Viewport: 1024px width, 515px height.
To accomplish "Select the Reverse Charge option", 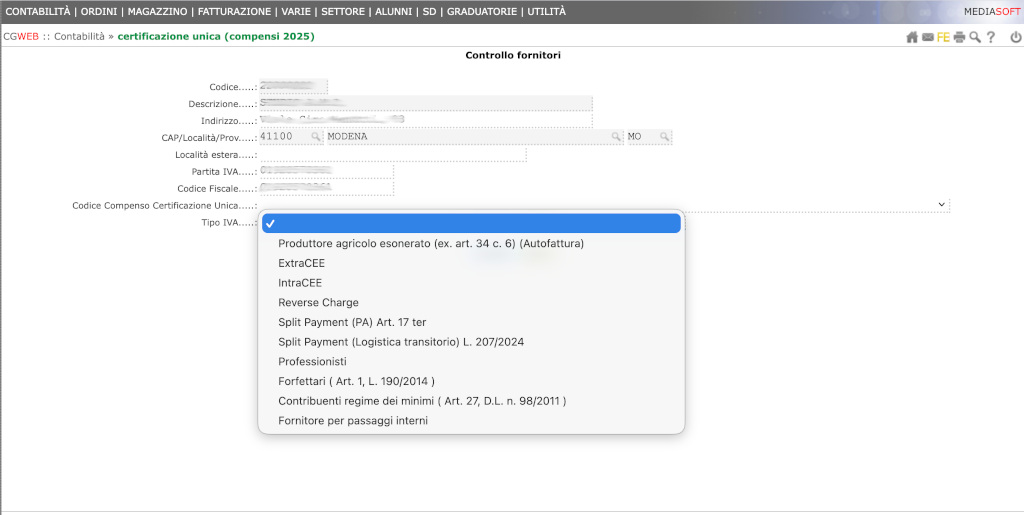I will [x=318, y=303].
